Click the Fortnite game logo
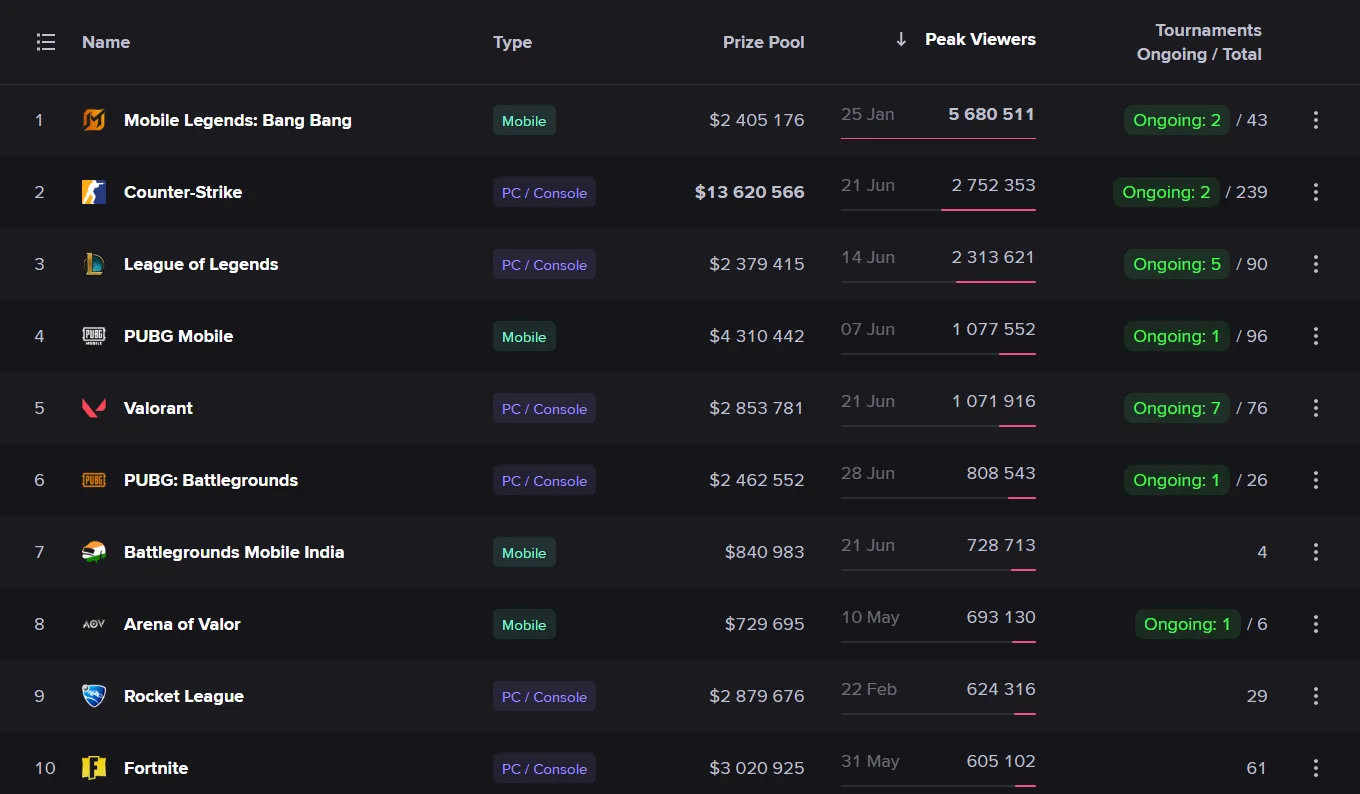This screenshot has height=794, width=1360. point(94,768)
